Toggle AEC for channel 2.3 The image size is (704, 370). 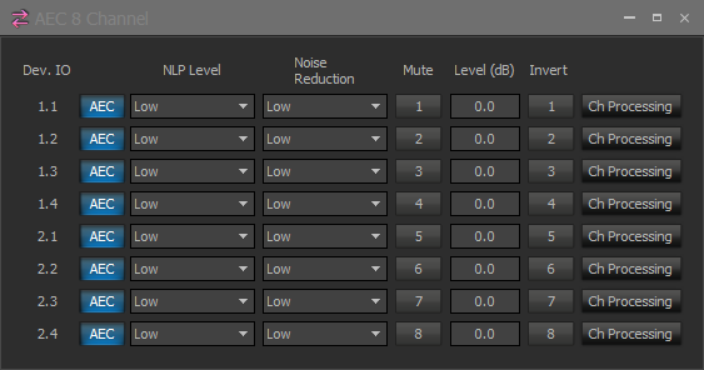point(102,301)
